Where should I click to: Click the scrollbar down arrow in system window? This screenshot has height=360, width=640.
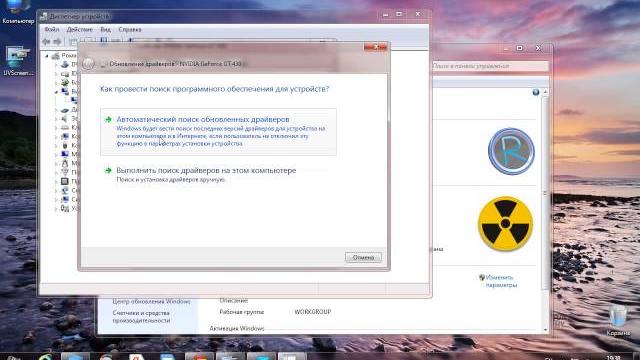click(546, 329)
